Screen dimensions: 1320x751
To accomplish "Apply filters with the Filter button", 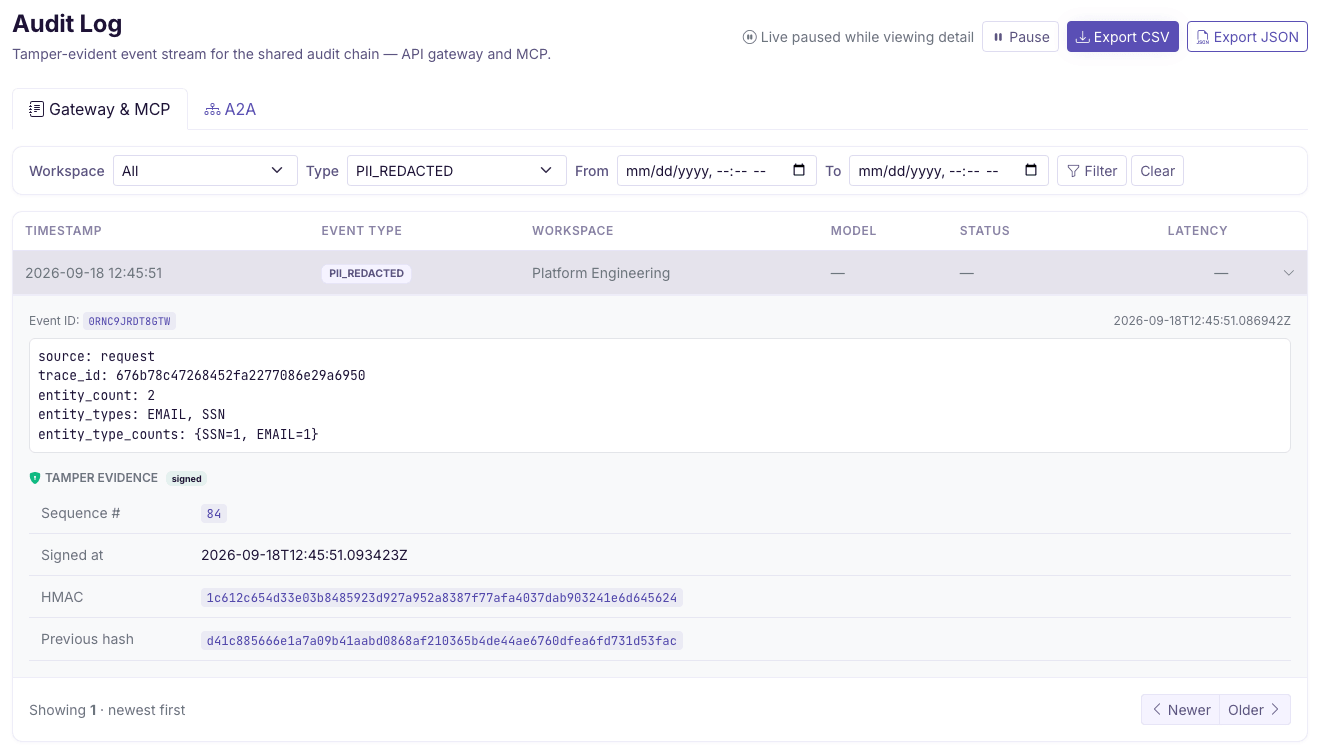I will [x=1092, y=171].
